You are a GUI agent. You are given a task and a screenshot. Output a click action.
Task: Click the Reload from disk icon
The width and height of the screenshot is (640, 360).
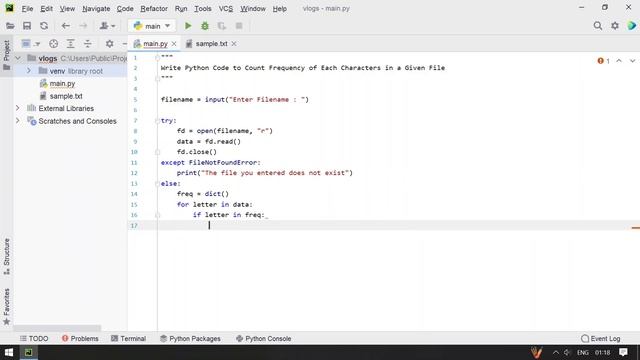point(44,26)
